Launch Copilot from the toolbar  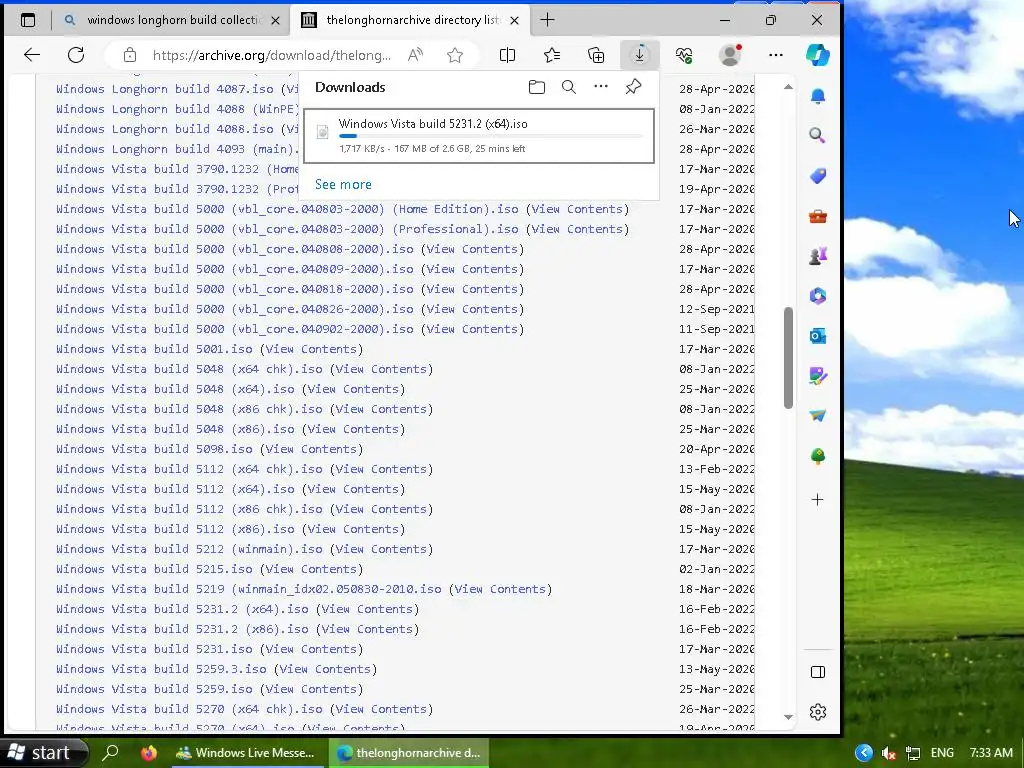point(818,55)
